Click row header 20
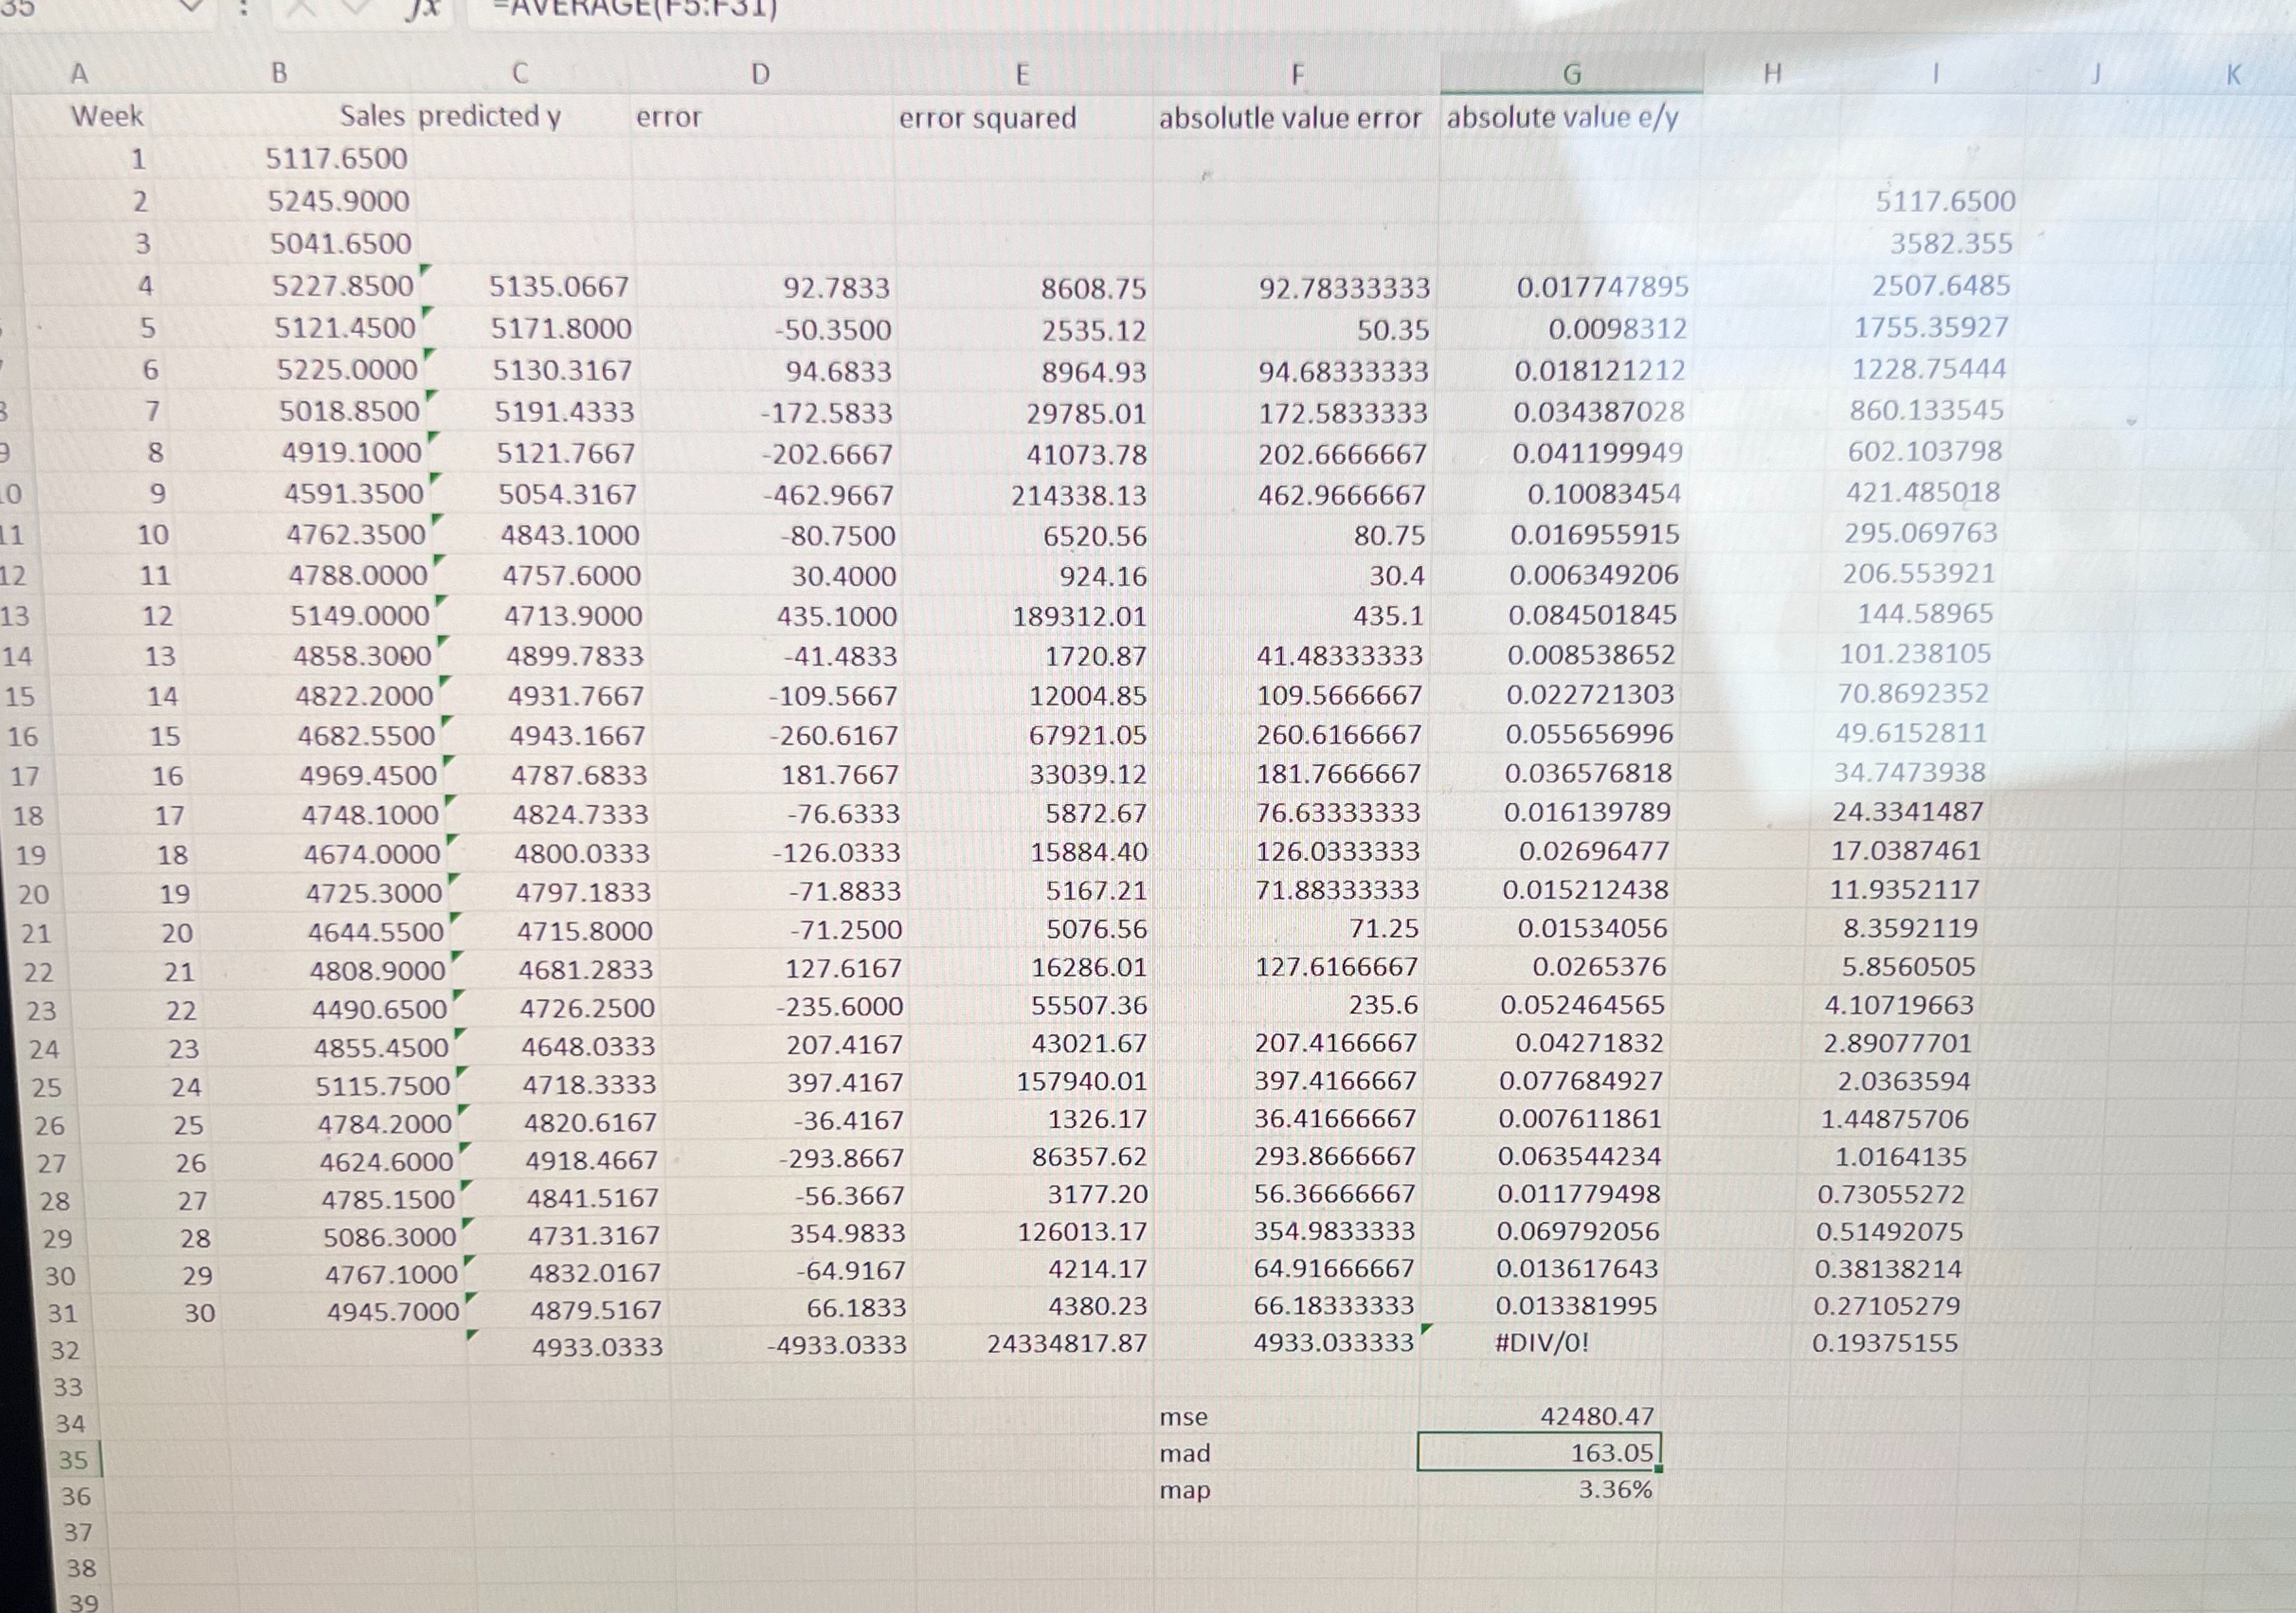Viewport: 2296px width, 1613px height. [x=33, y=894]
